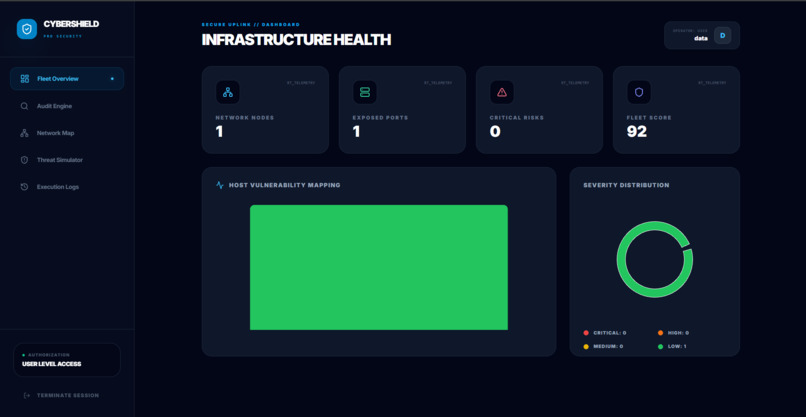
Task: Click the Exposed Ports server icon
Action: (365, 93)
